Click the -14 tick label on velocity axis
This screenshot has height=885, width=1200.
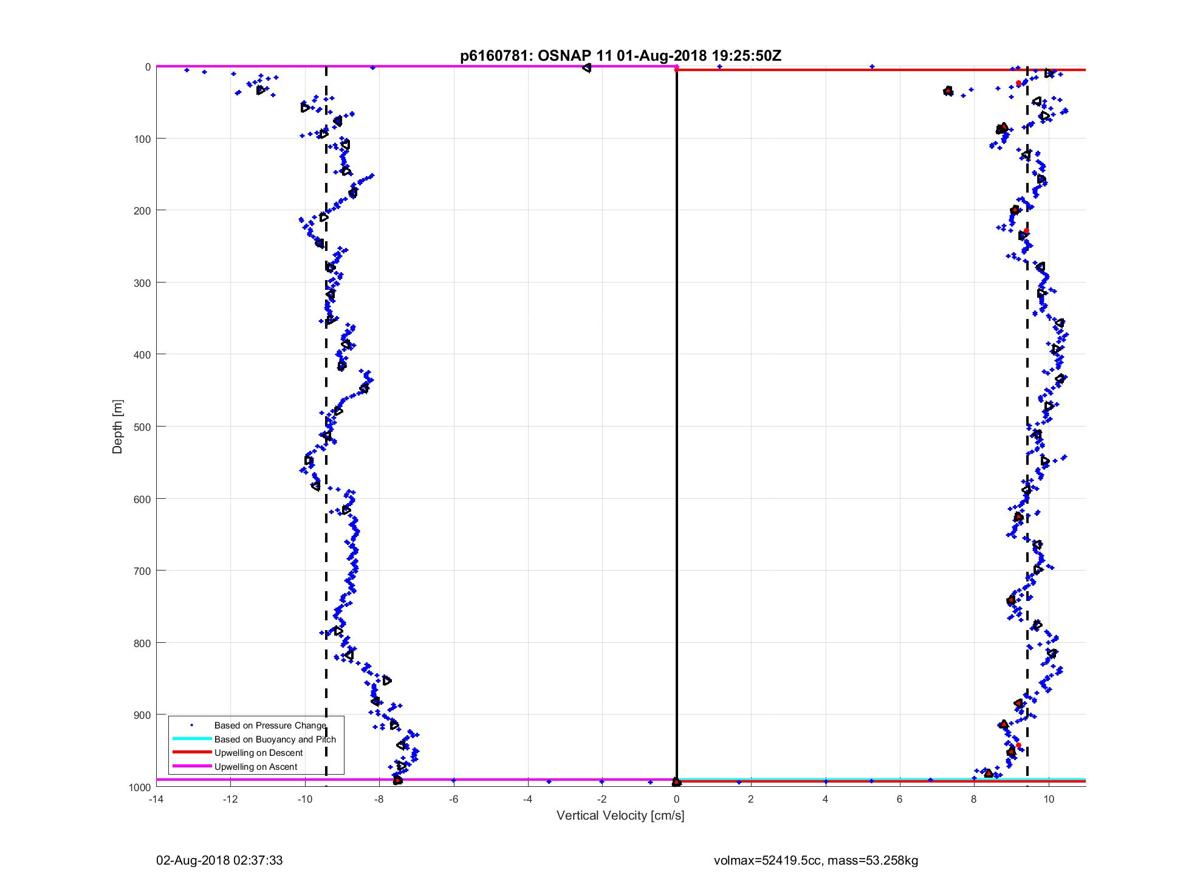tap(155, 800)
